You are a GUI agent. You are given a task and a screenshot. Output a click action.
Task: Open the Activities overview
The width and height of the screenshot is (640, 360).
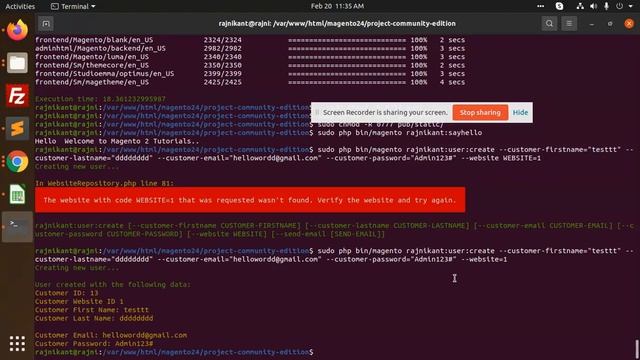(x=20, y=6)
